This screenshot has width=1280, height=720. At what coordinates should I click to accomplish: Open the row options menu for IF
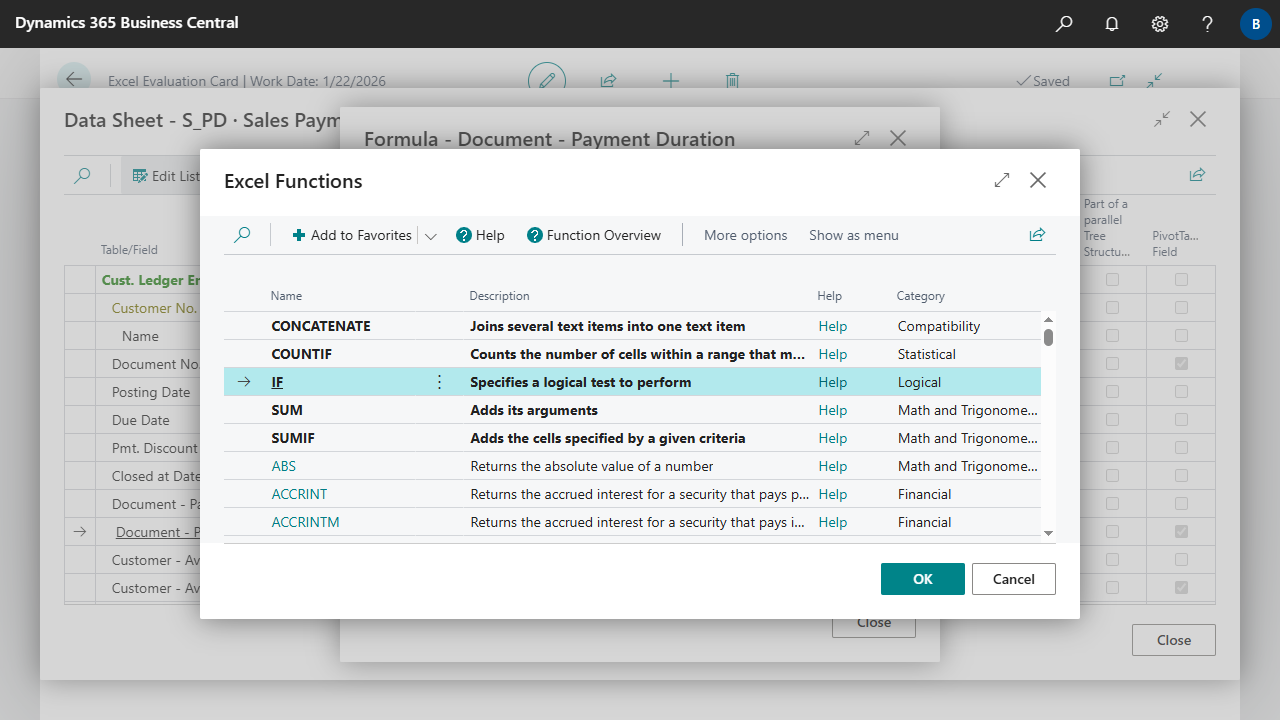[x=439, y=382]
